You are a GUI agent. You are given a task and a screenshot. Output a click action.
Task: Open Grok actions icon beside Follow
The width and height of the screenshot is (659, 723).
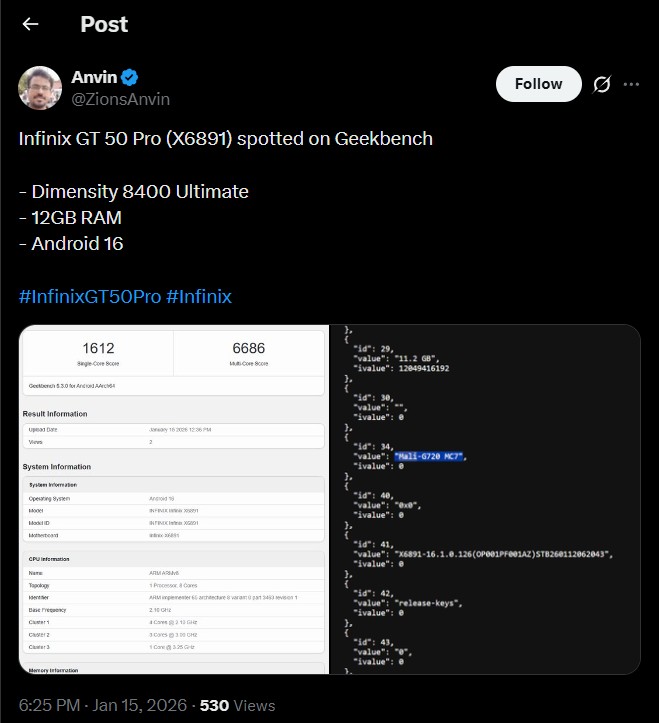tap(601, 84)
